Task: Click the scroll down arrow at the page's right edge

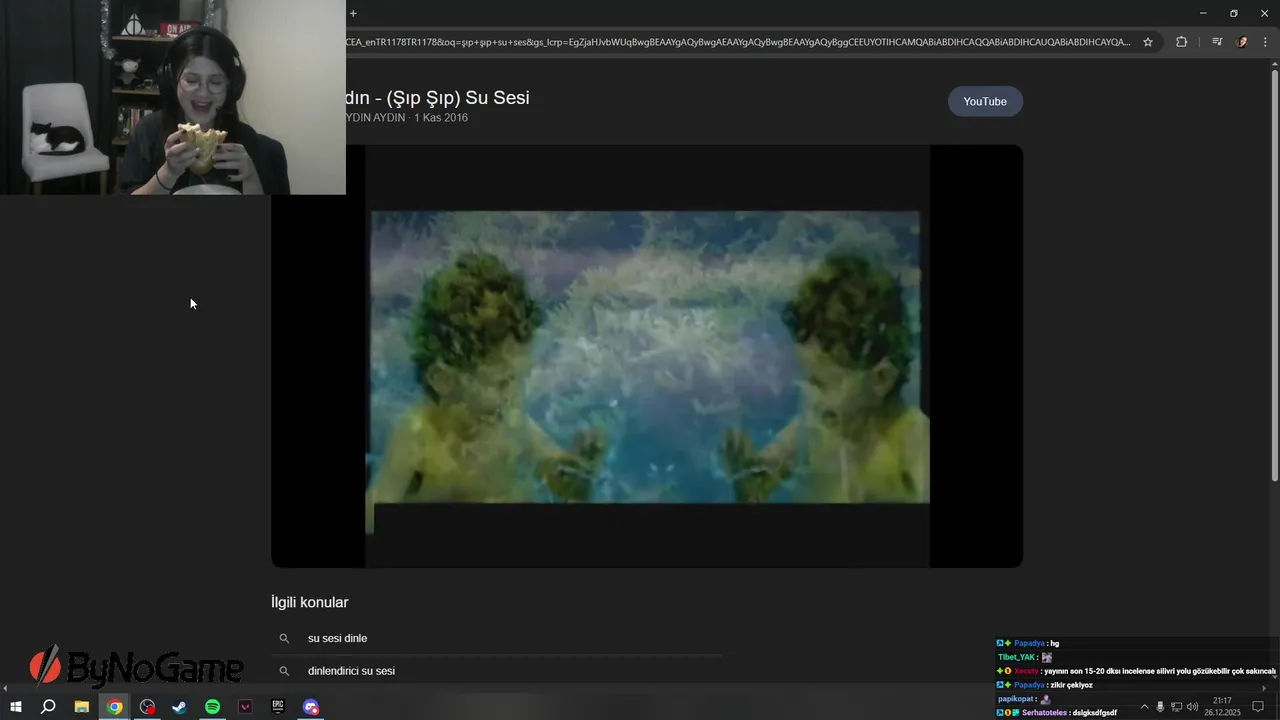Action: (x=1274, y=676)
